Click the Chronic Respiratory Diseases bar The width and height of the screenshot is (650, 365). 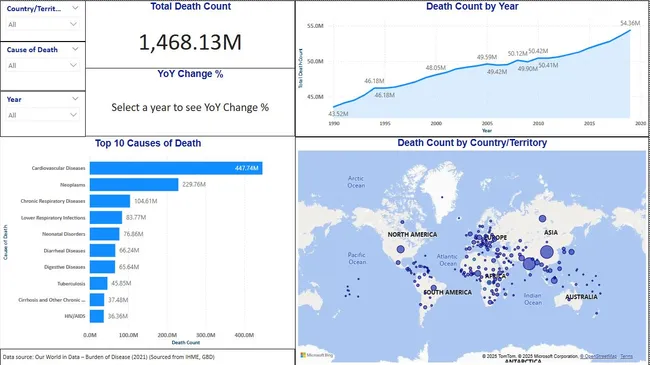point(110,201)
